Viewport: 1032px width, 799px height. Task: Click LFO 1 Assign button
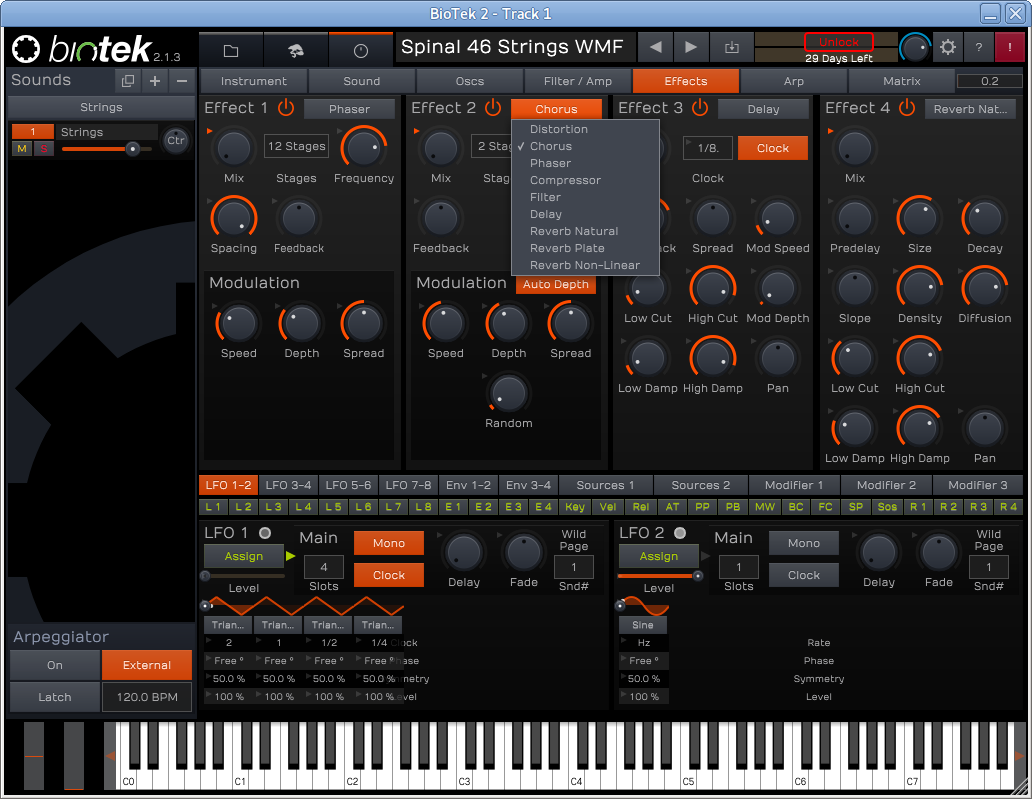click(x=244, y=556)
